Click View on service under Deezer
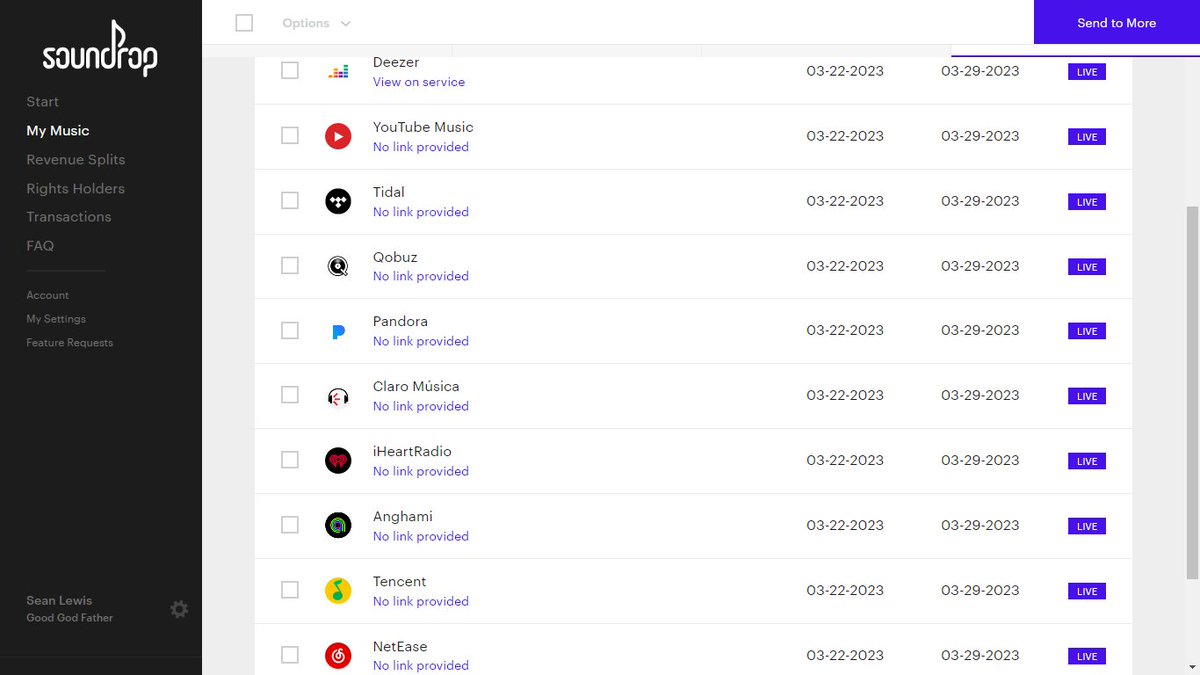1200x675 pixels. [419, 82]
